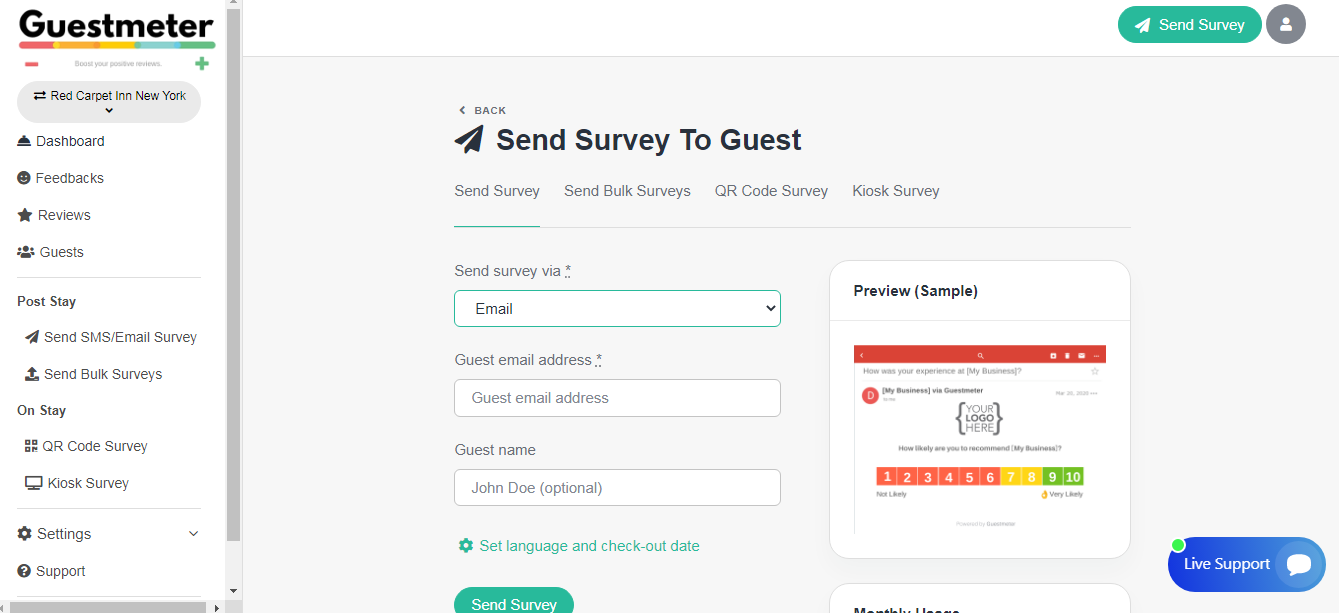1339x613 pixels.
Task: Expand the Red Carpet Inn property switcher
Action: pos(109,102)
